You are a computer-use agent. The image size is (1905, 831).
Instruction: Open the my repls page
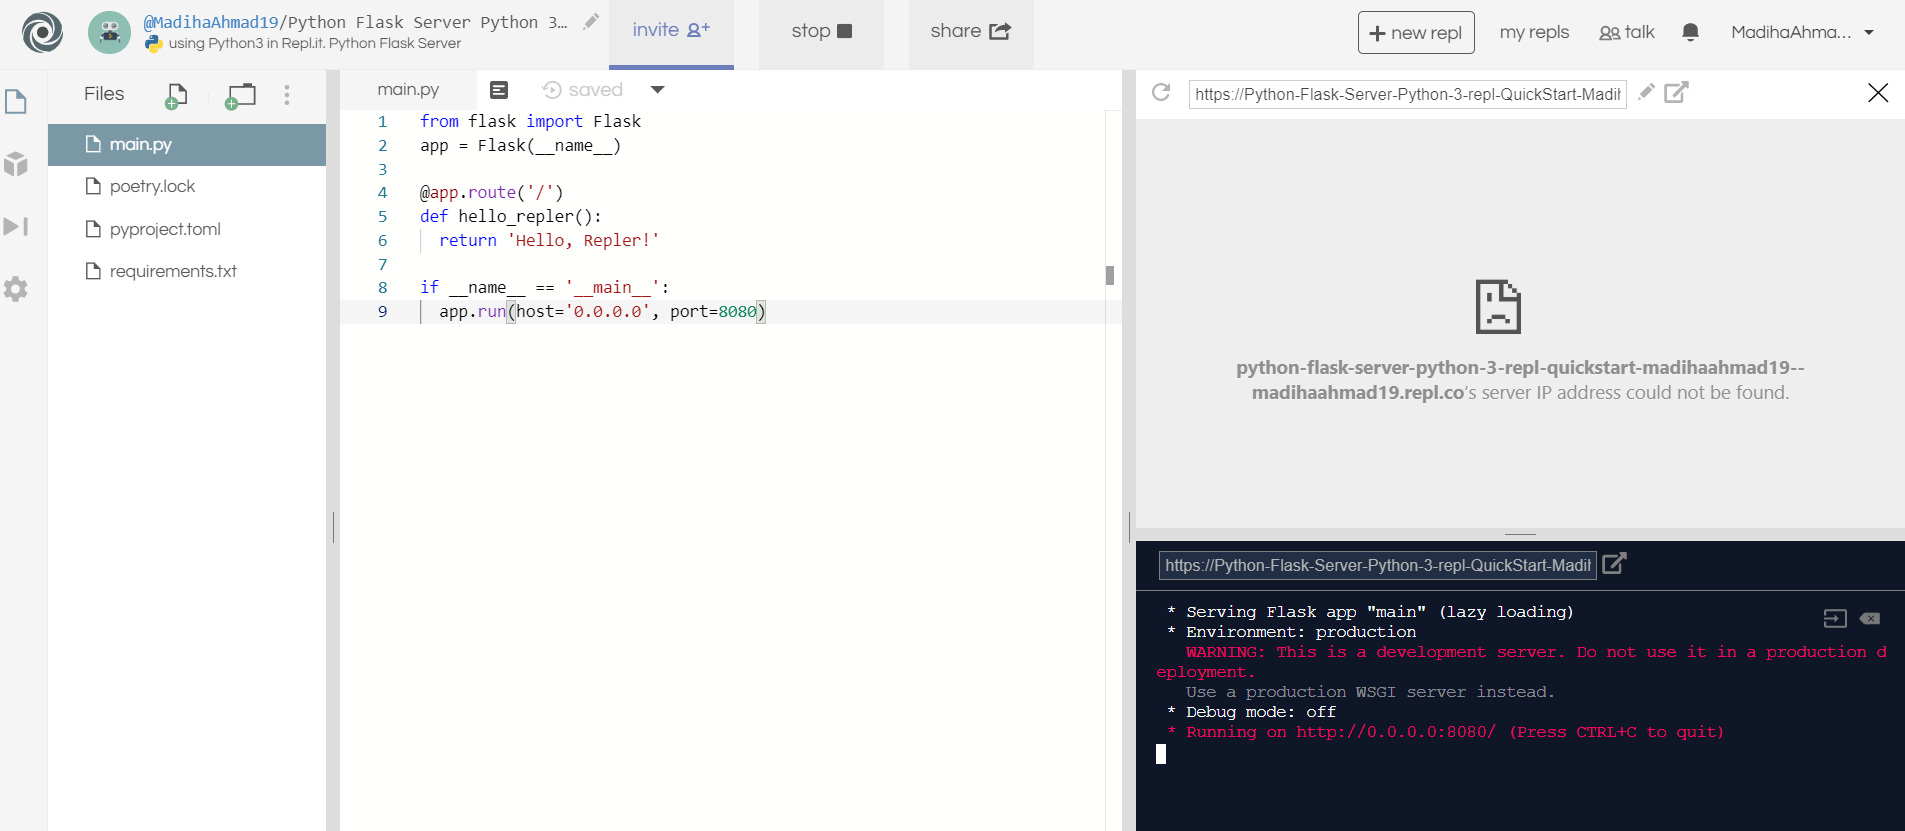point(1534,32)
